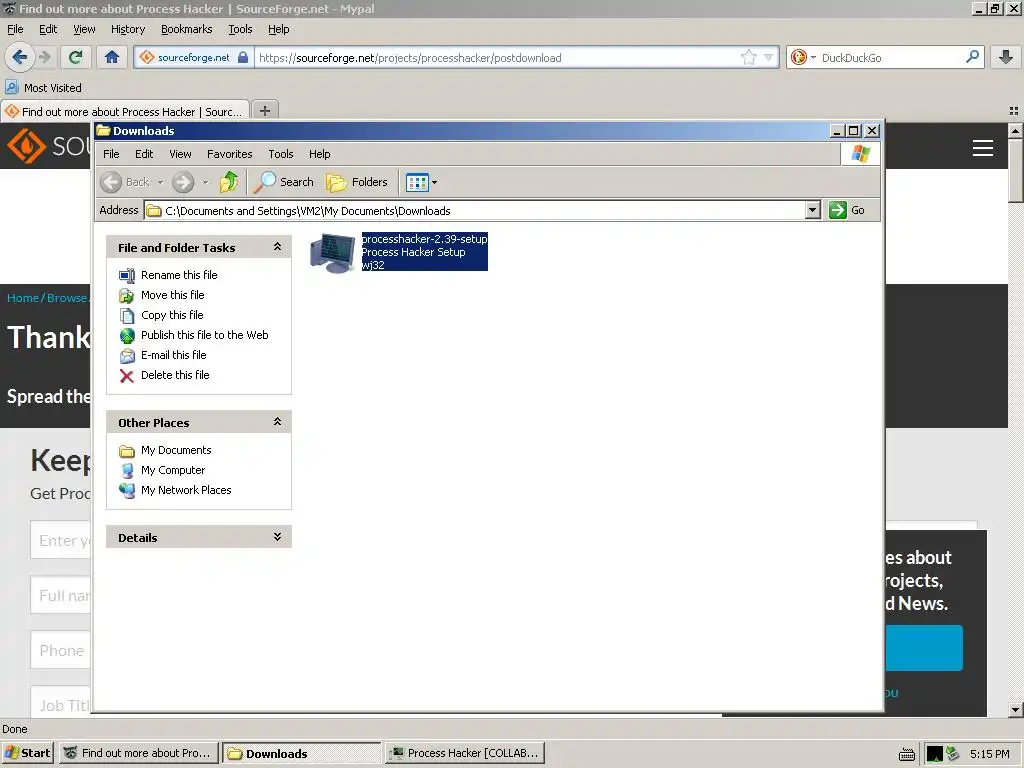Image resolution: width=1024 pixels, height=768 pixels.
Task: Click Publish this file to the Web
Action: (204, 335)
